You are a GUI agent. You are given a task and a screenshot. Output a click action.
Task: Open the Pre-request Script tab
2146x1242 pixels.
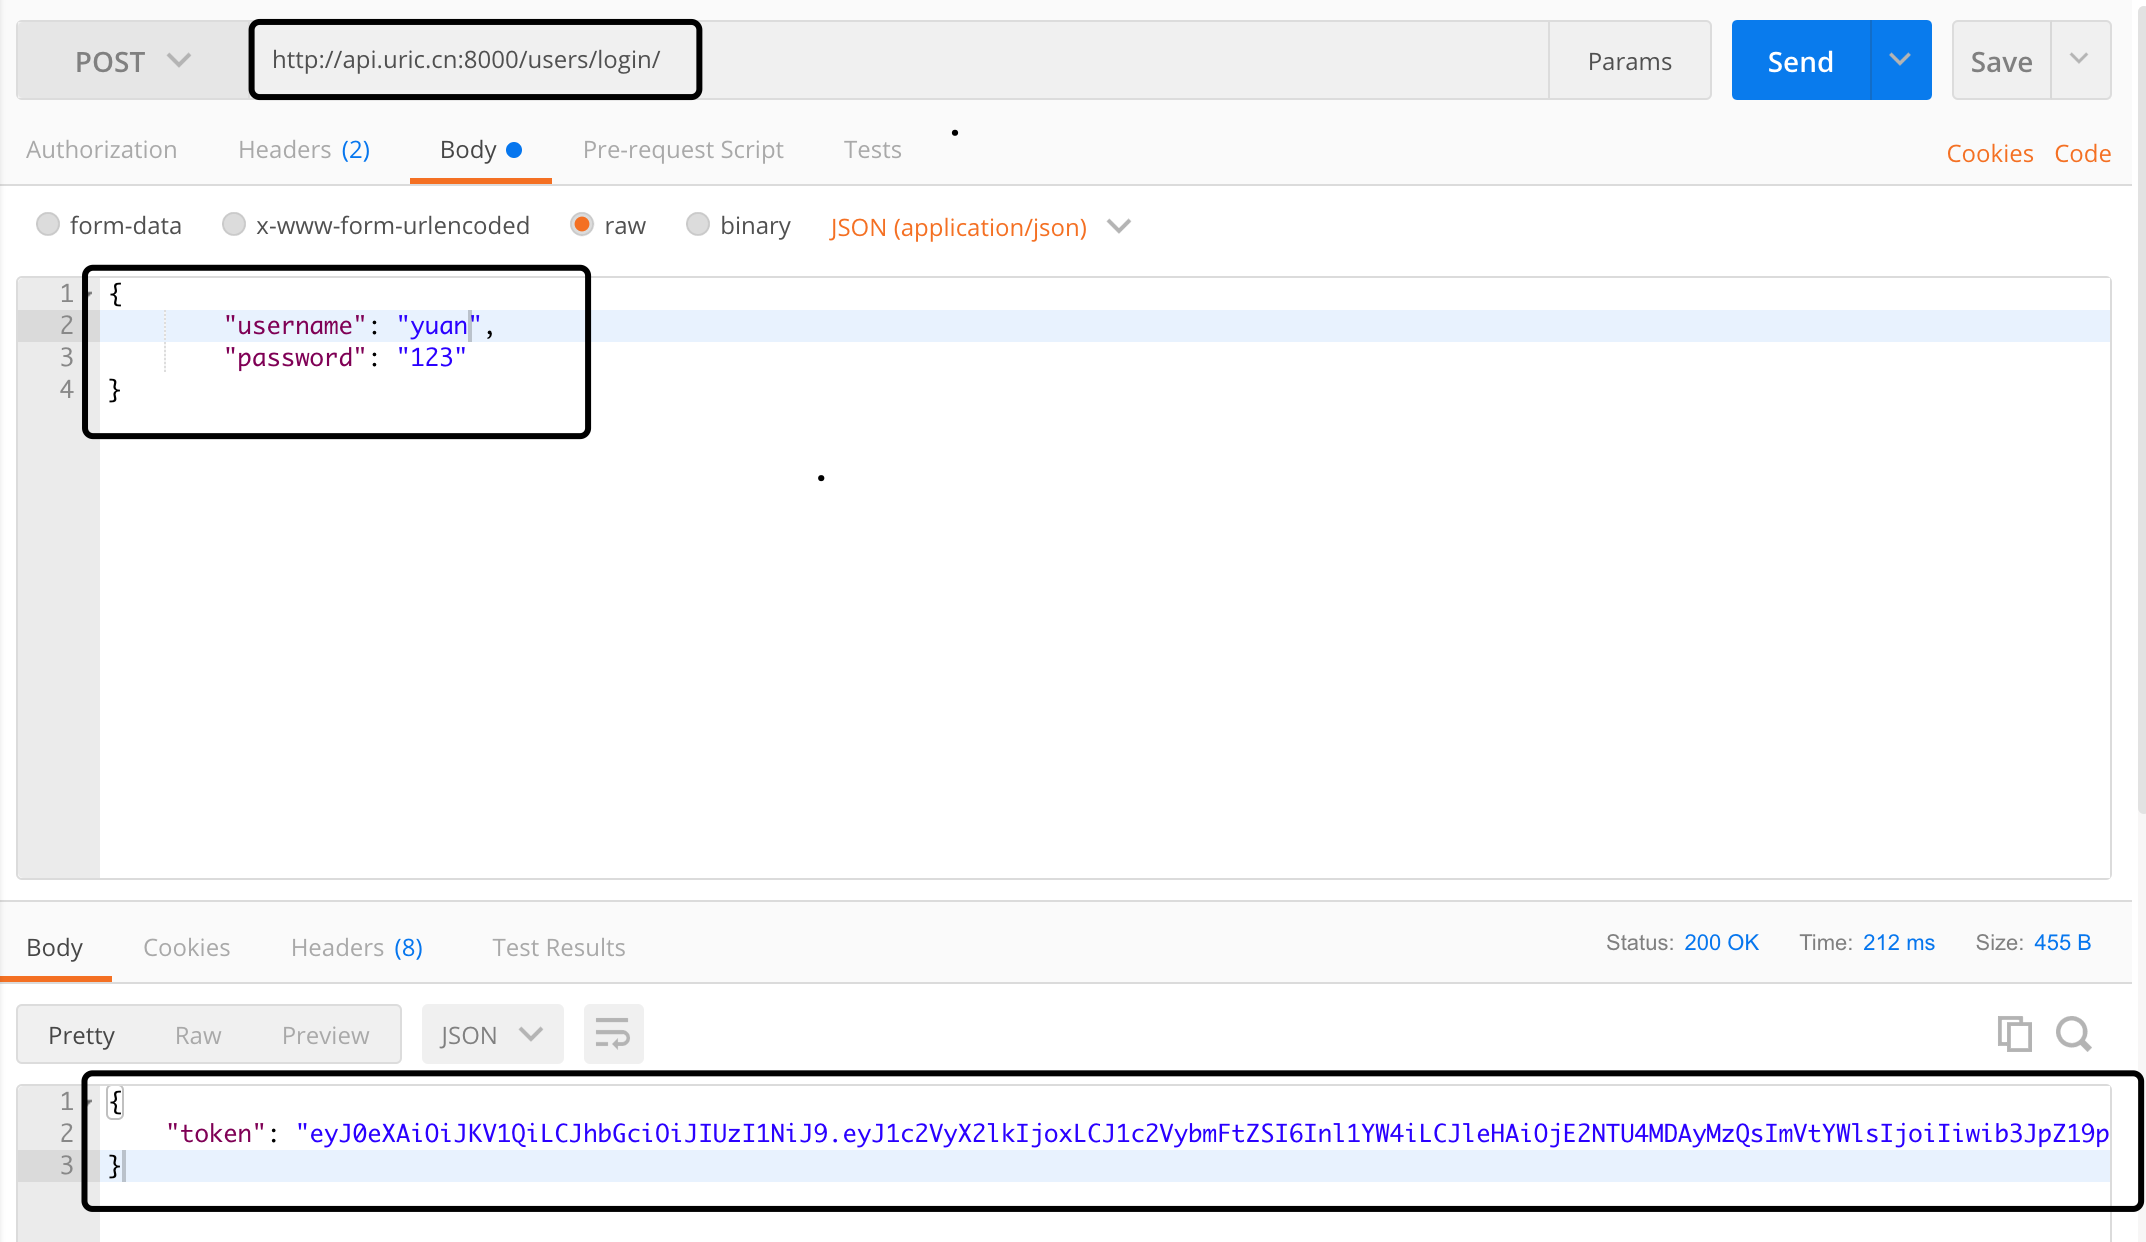pos(683,150)
